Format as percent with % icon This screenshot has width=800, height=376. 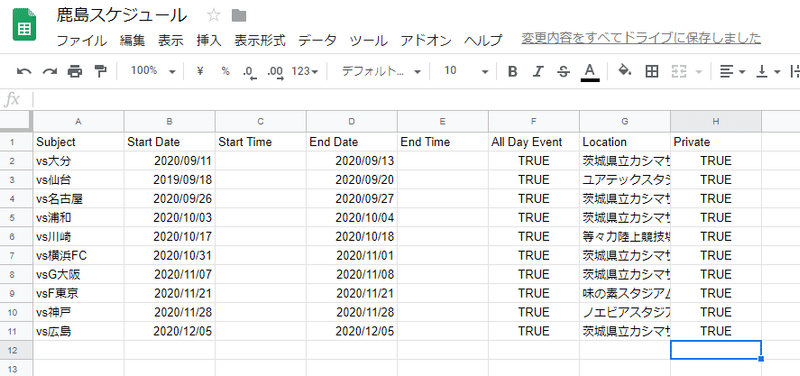point(226,71)
